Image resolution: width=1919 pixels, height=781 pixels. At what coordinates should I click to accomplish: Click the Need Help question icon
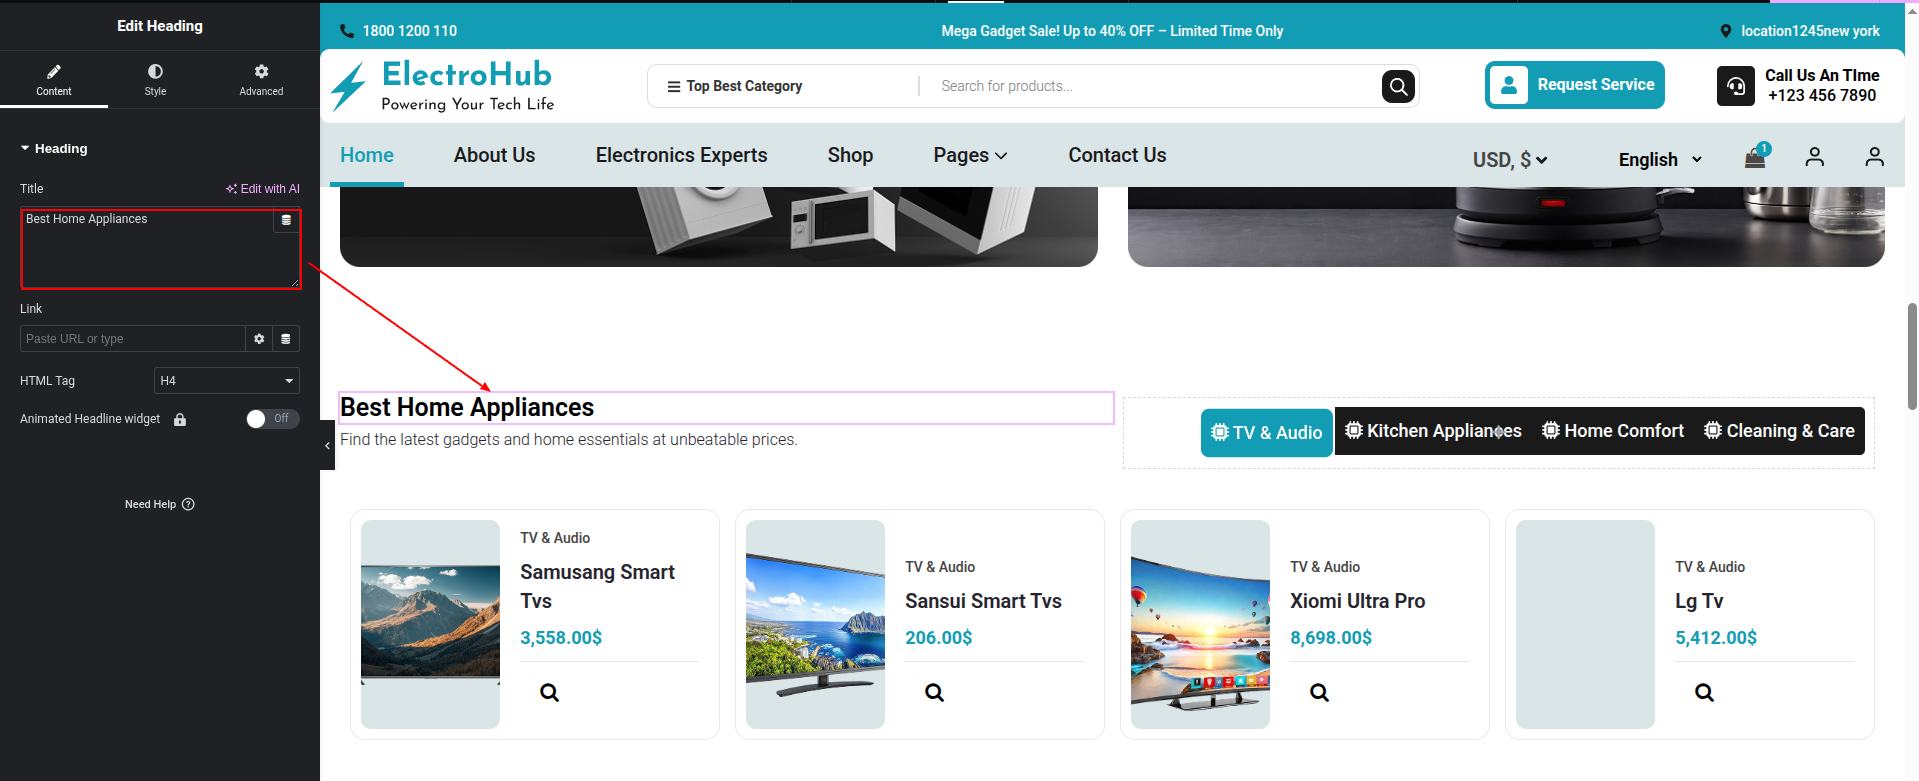[x=189, y=504]
